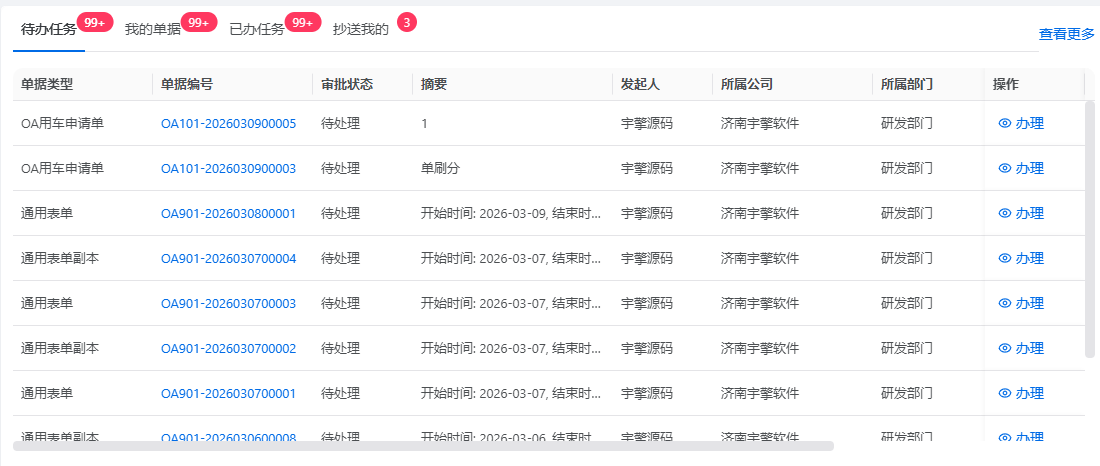Click the badge 3 on 抄送我的

point(407,22)
